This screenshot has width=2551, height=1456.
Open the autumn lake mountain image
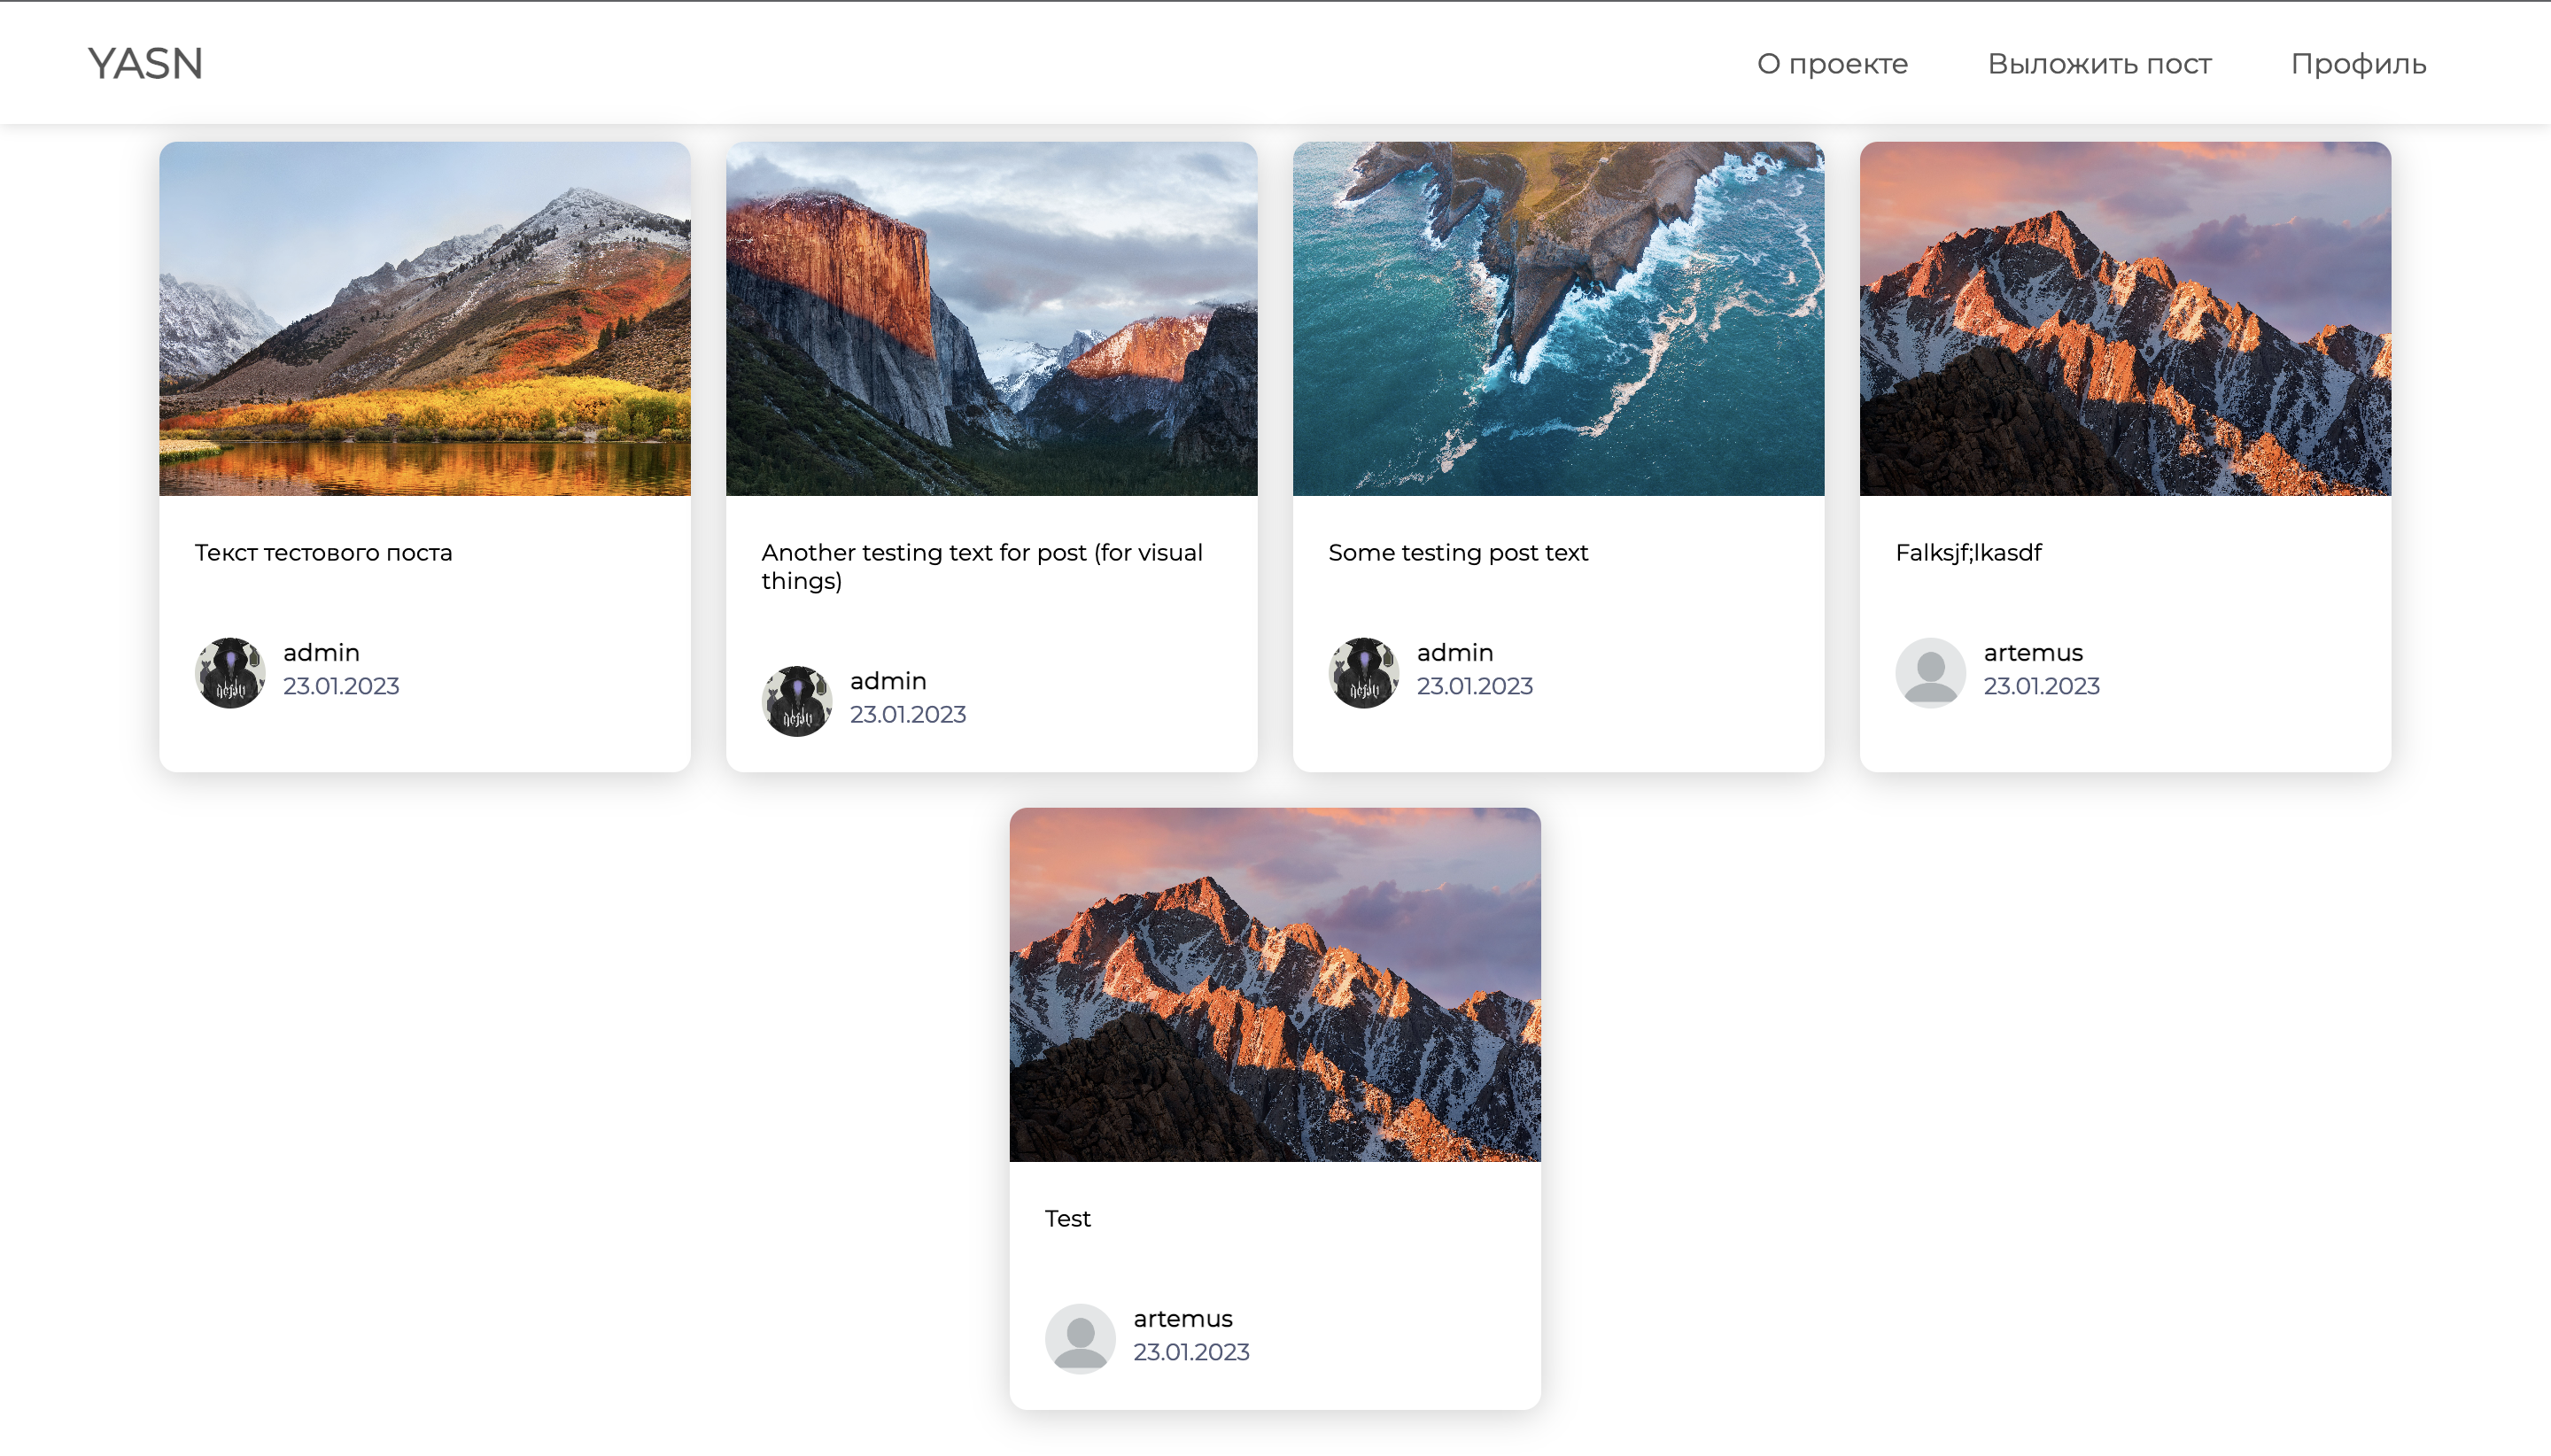[x=425, y=319]
